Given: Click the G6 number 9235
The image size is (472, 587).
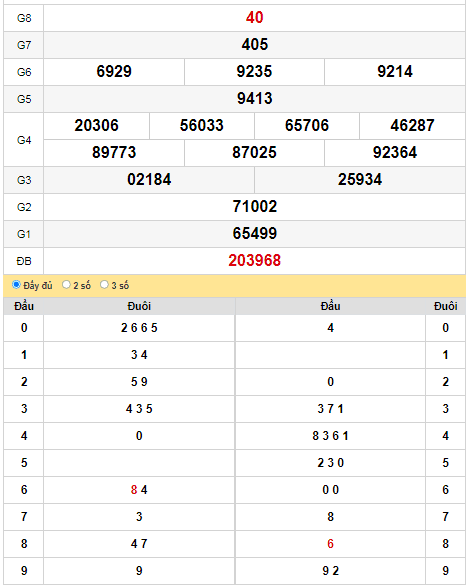Looking at the screenshot, I should pos(254,72).
